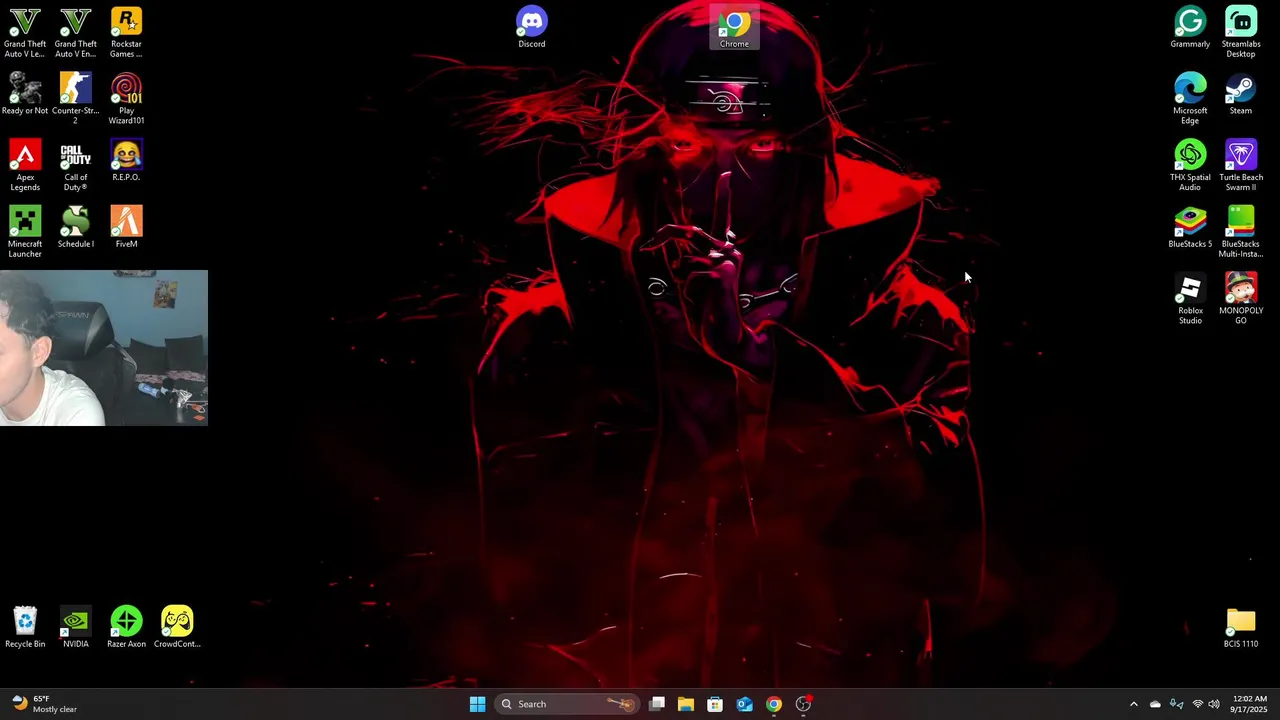Screen dimensions: 1280x720
Task: Click the Schedule I desktop icon
Action: [76, 227]
